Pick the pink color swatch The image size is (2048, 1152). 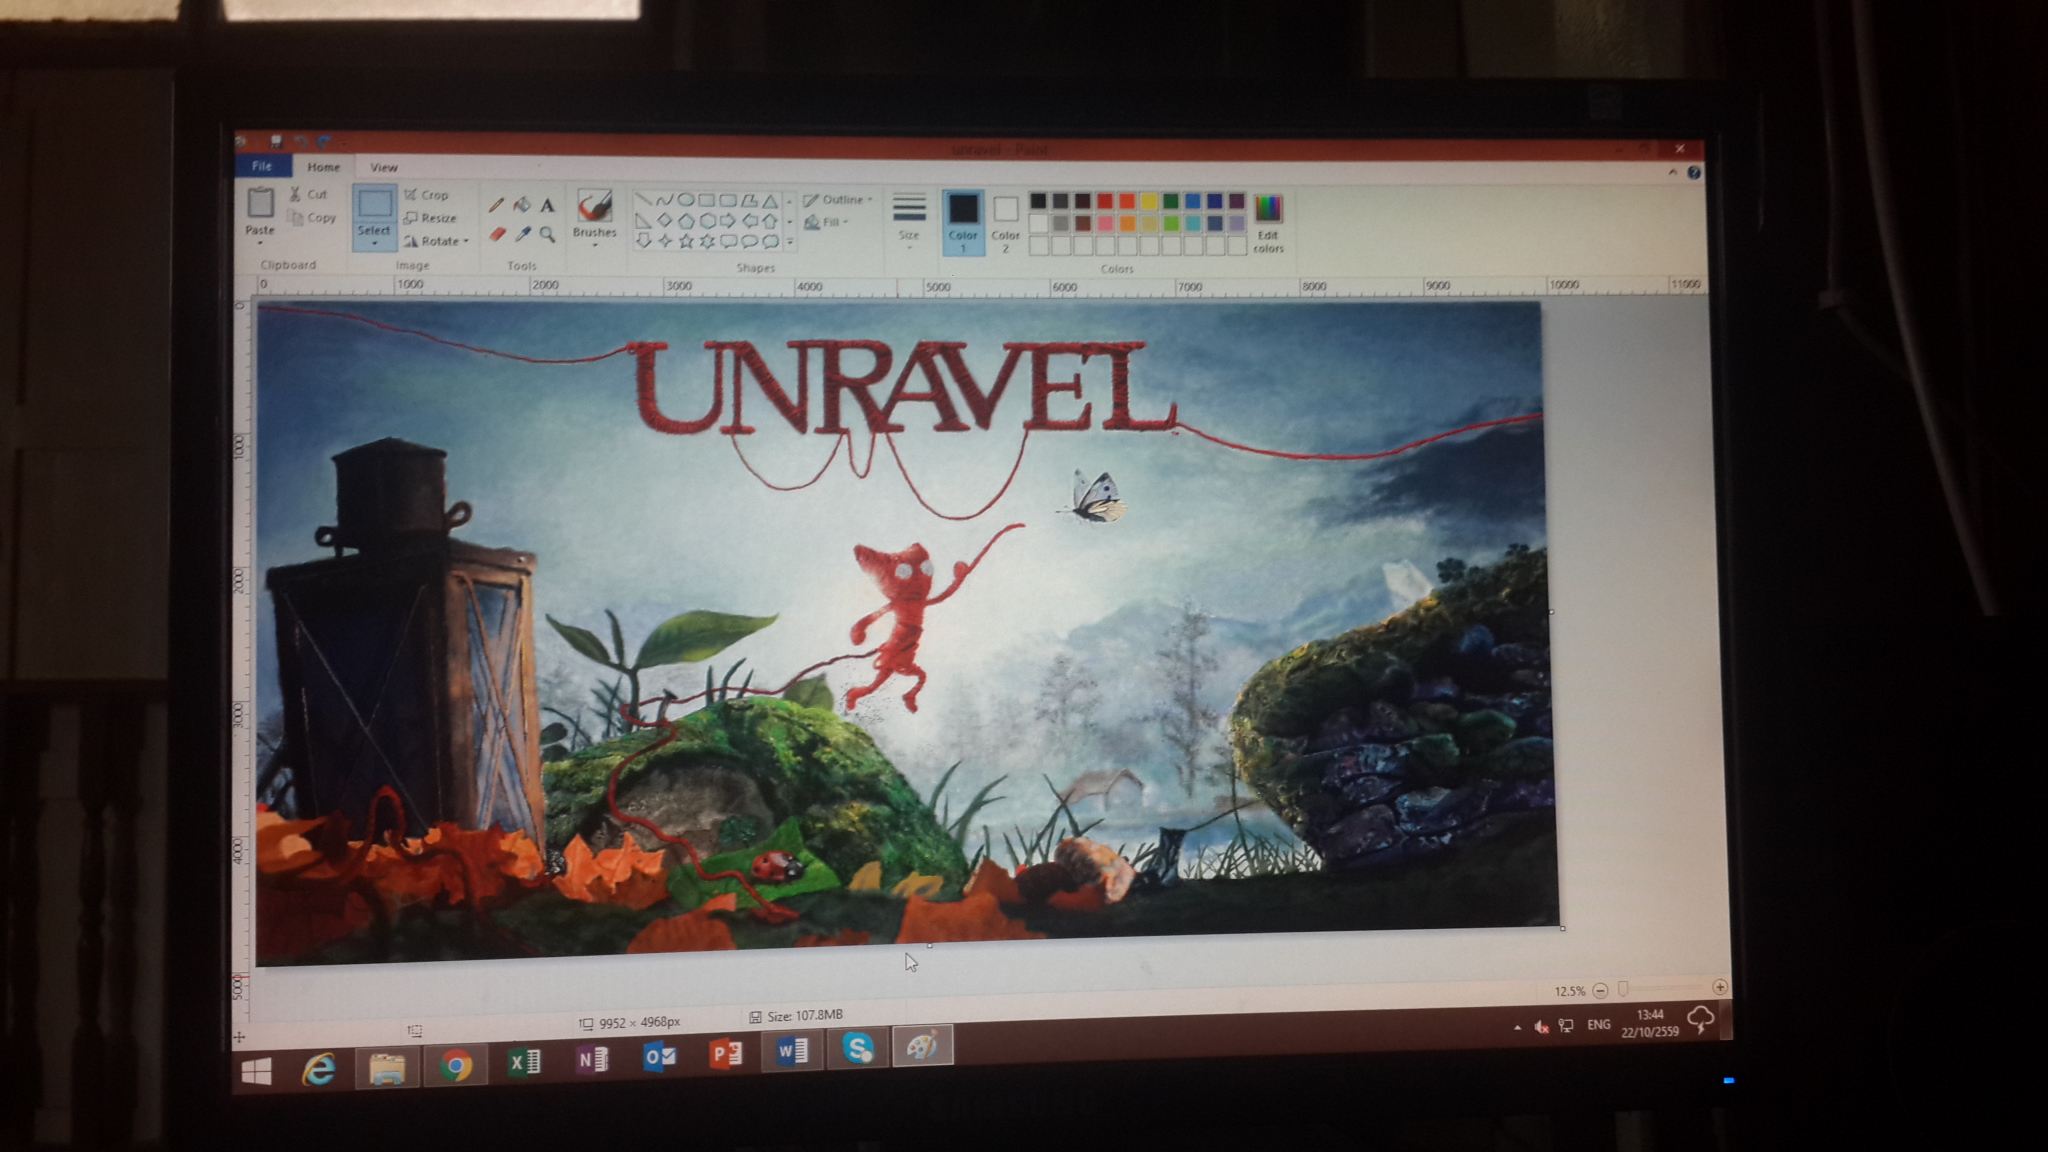pos(1104,223)
